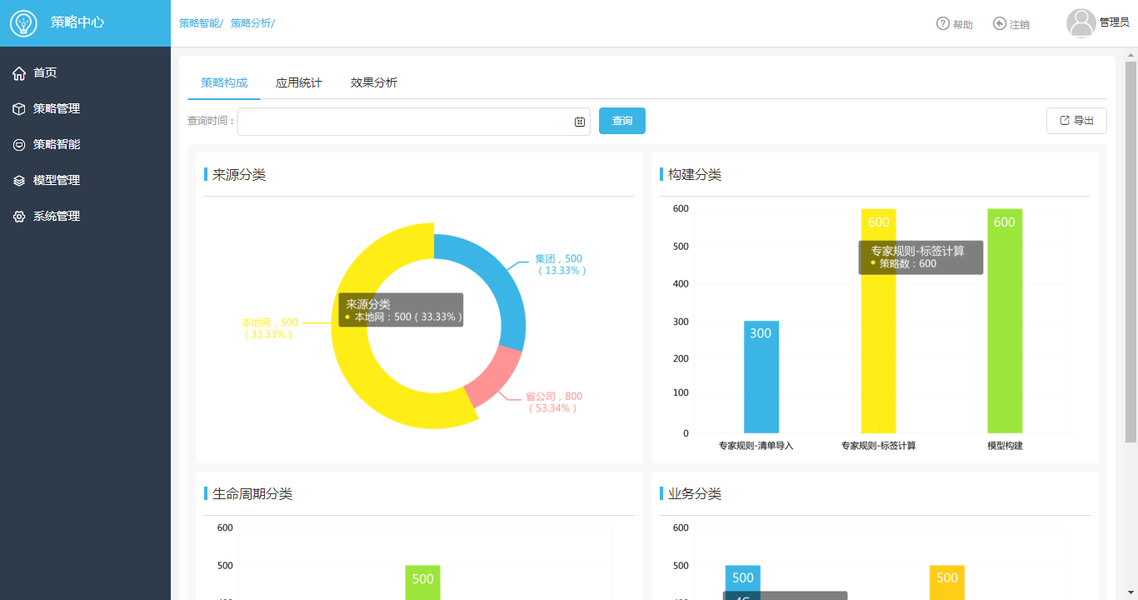Viewport: 1138px width, 600px height.
Task: Click the green 600 bar for 模型构建
Action: point(1004,321)
